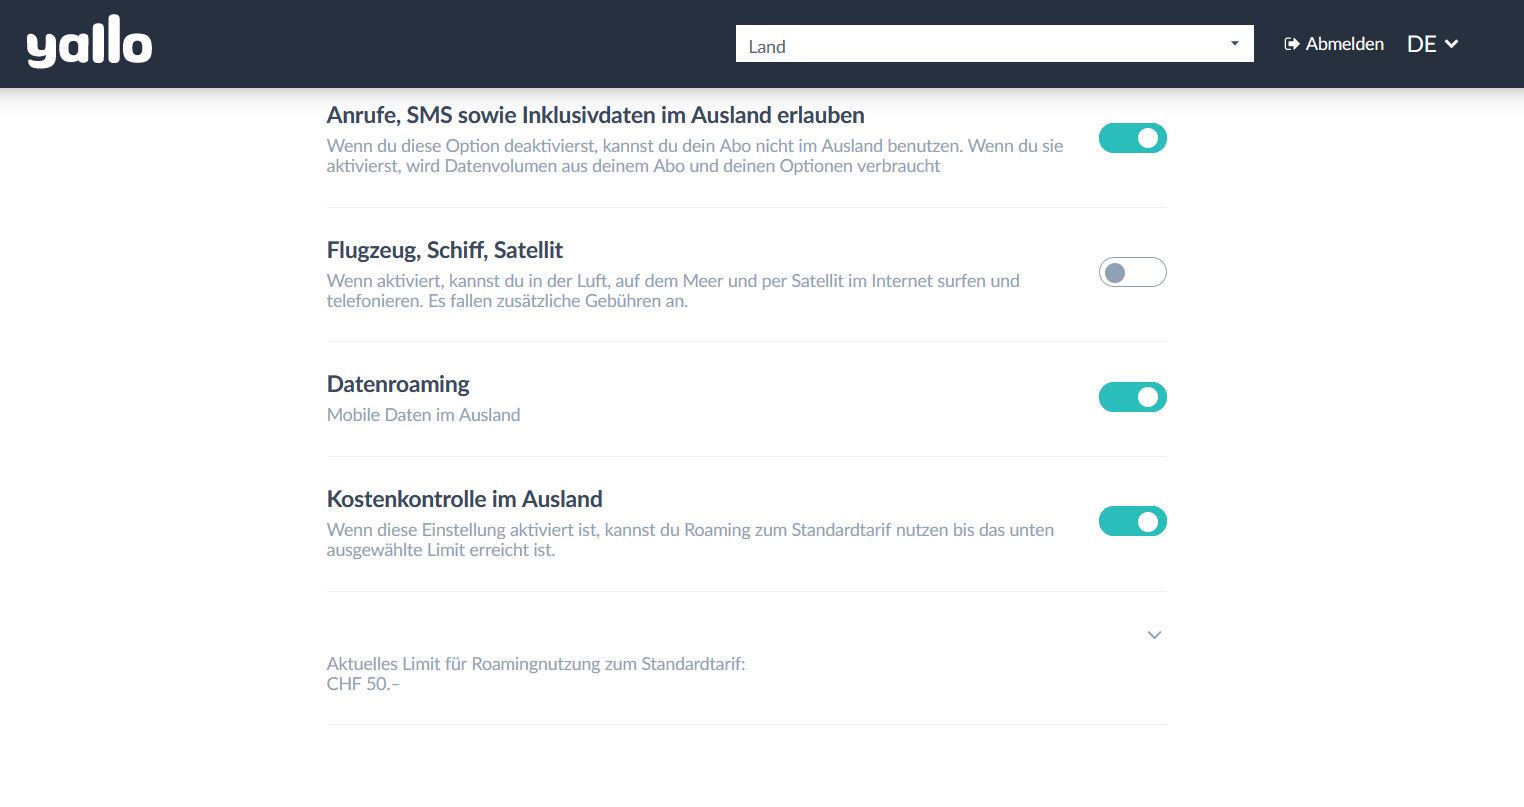Expand the roaming limit section chevron
The image size is (1524, 807).
tap(1154, 635)
